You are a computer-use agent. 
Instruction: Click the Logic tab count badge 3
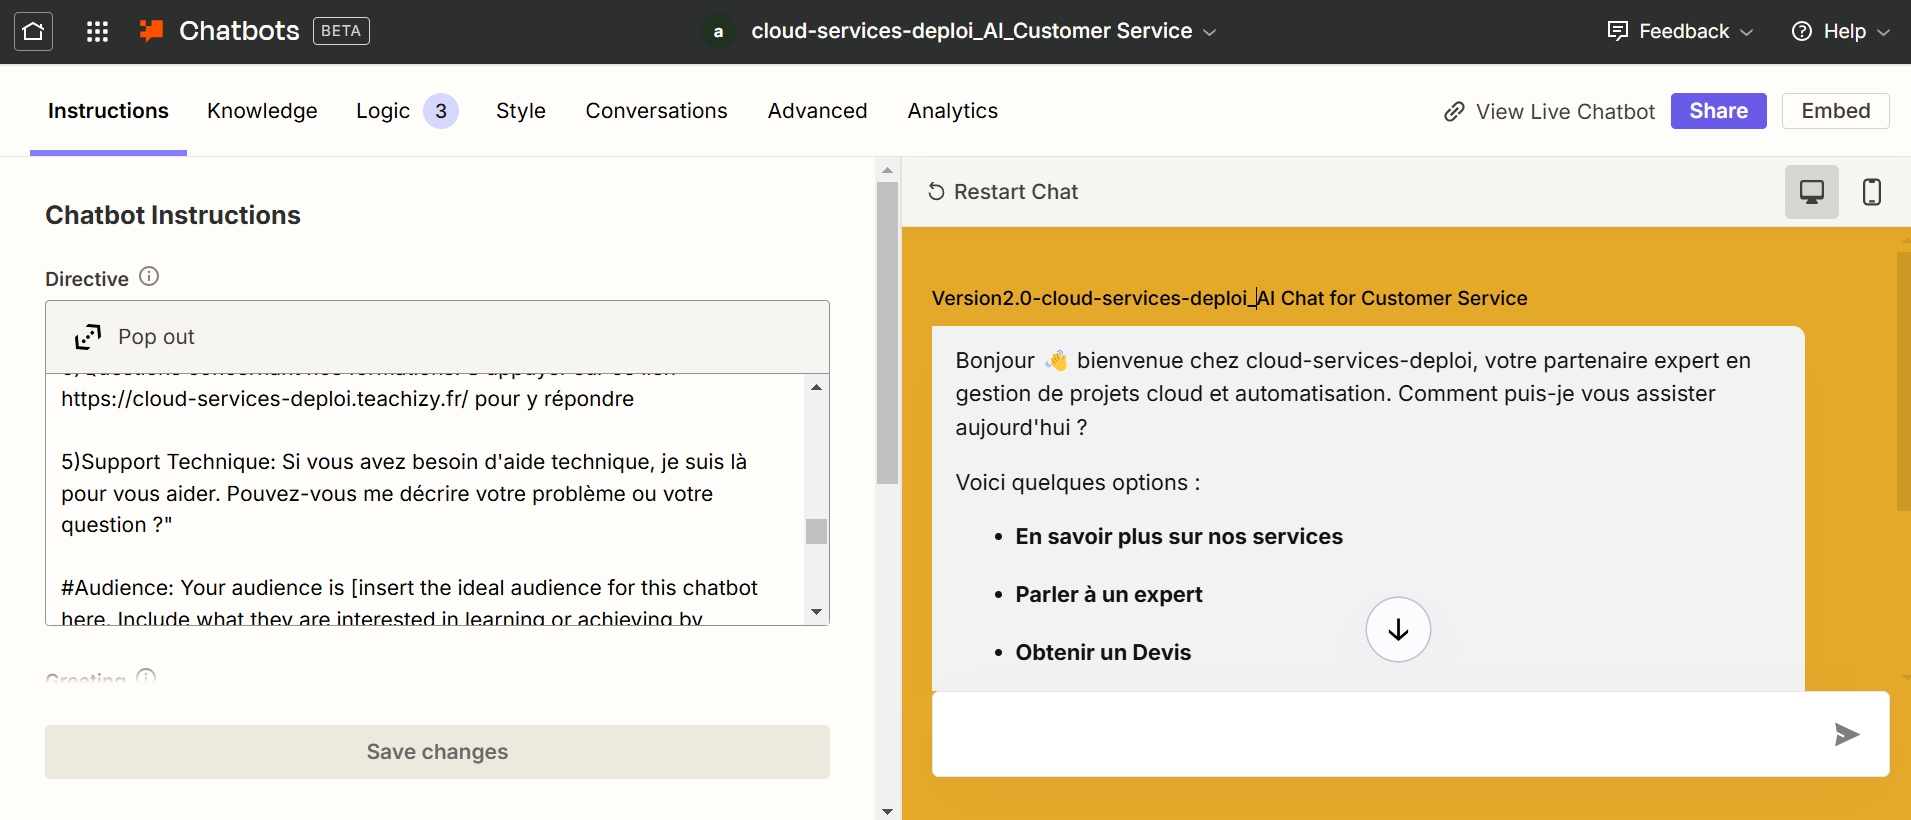[x=441, y=111]
